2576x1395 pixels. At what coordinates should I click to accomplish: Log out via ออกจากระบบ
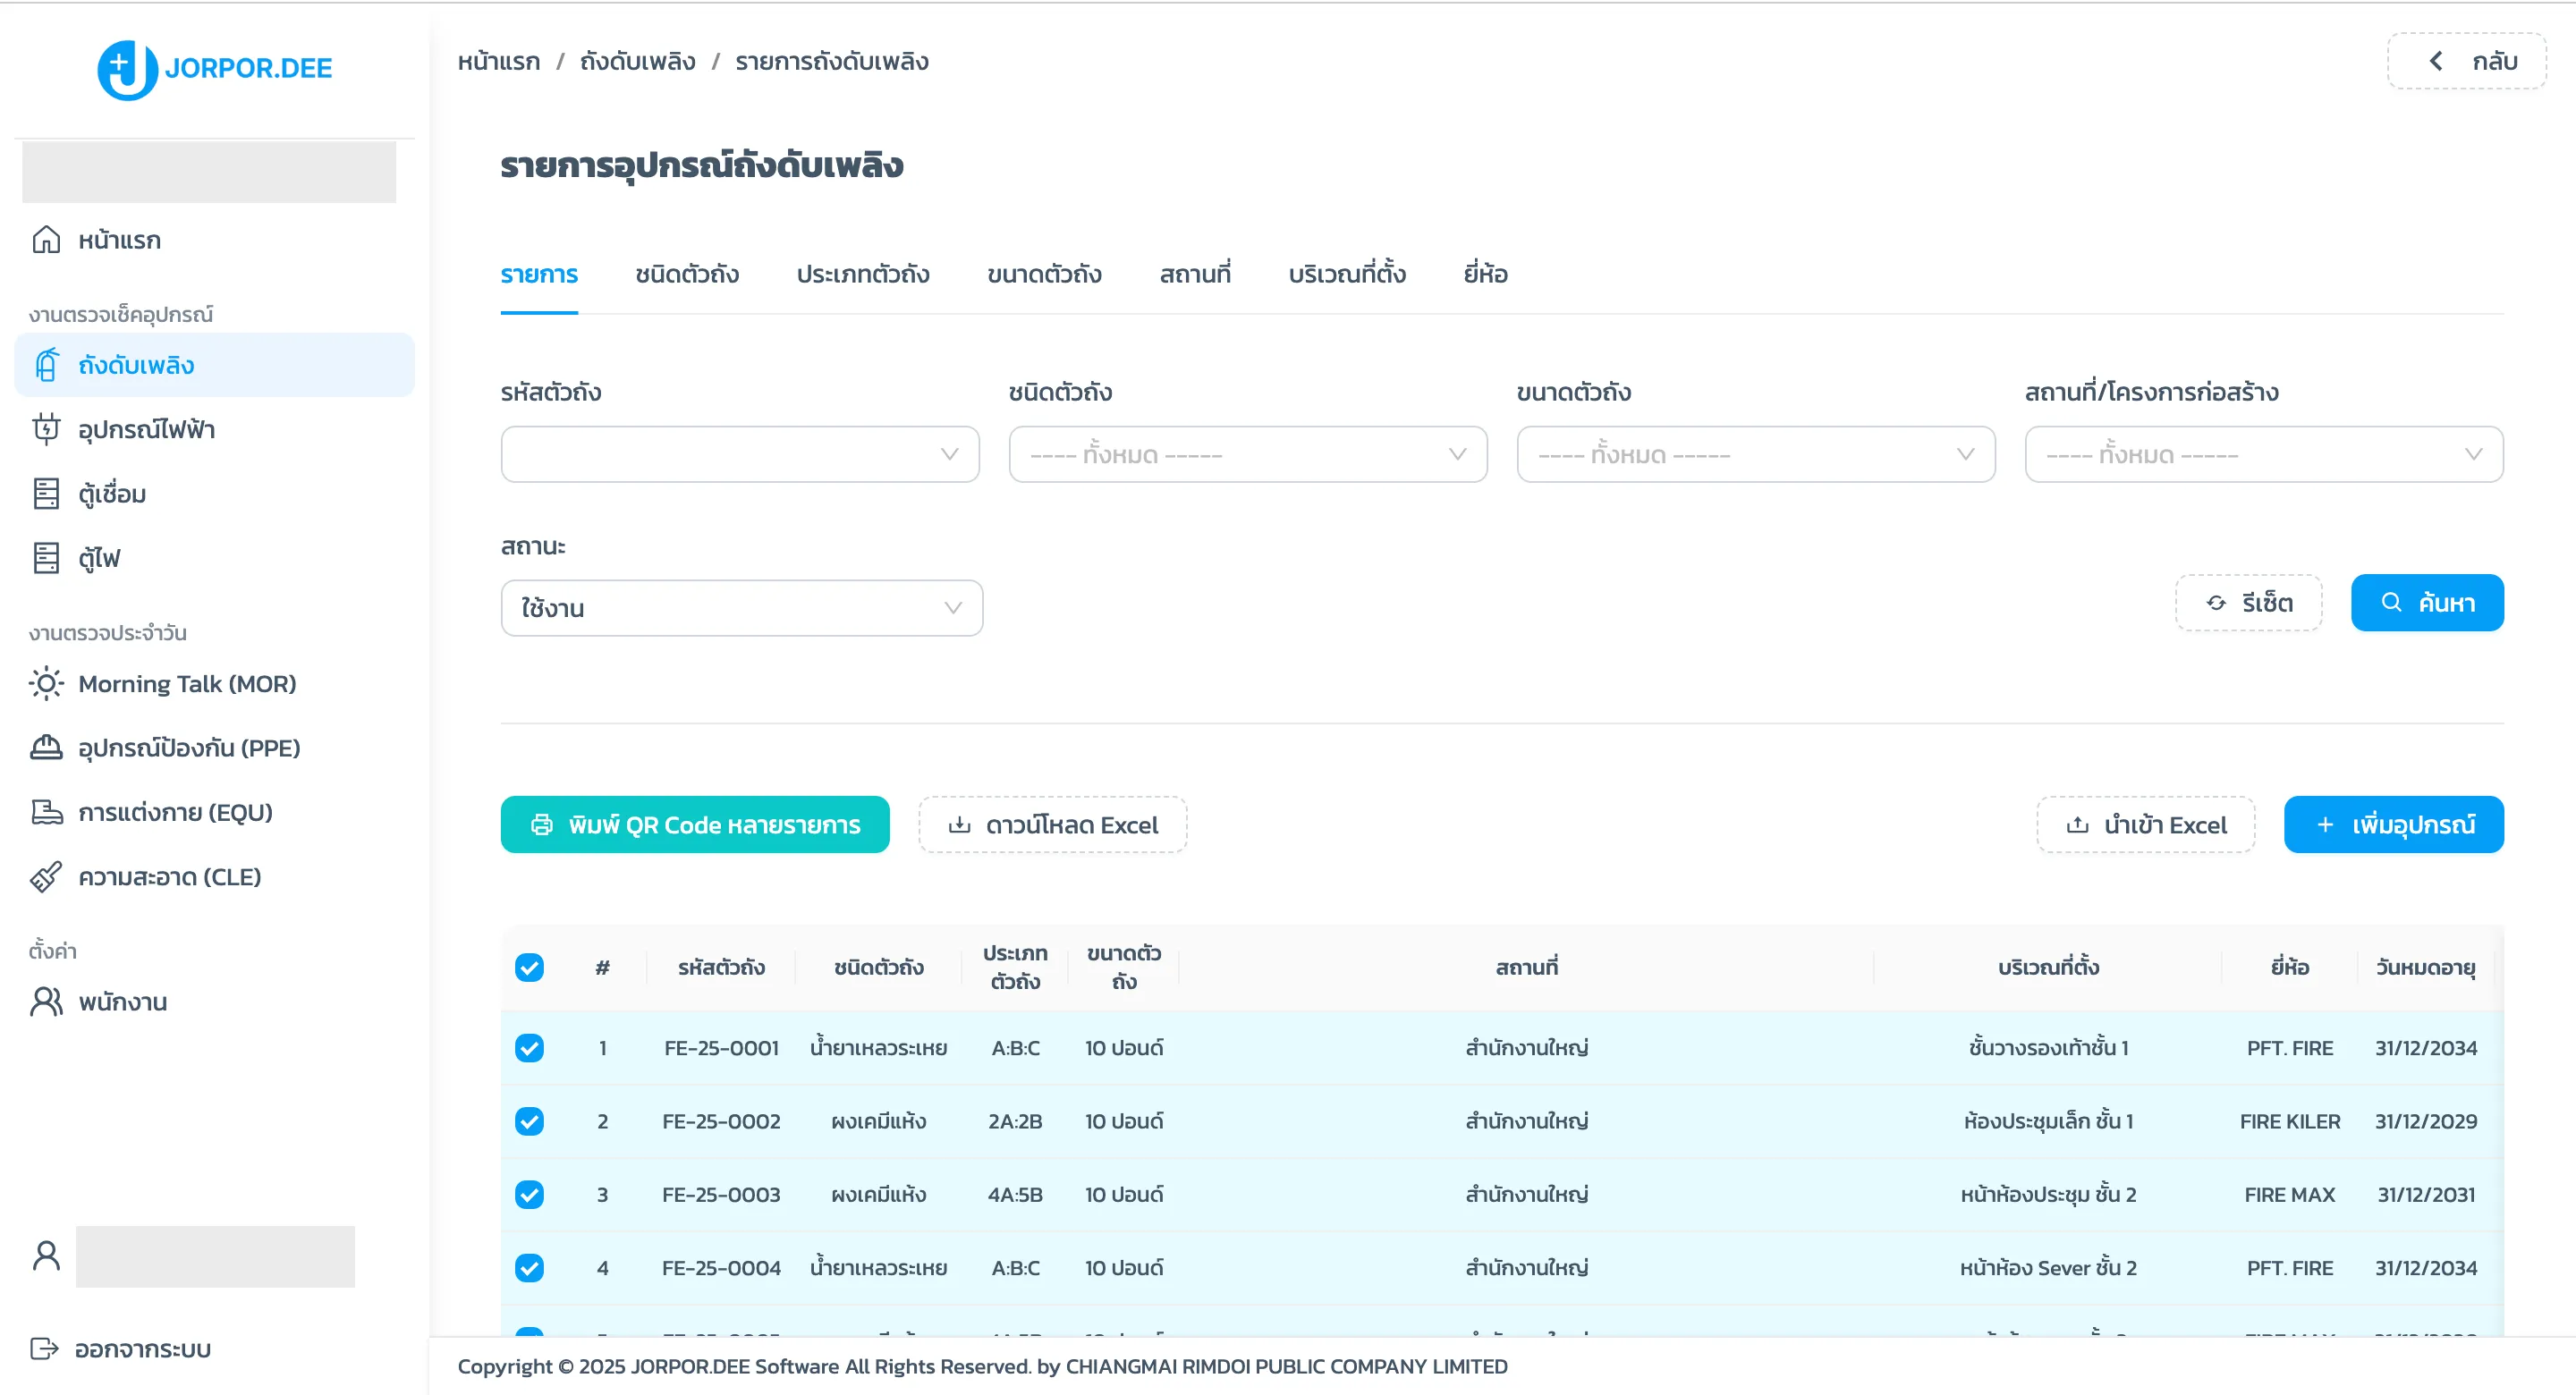141,1349
